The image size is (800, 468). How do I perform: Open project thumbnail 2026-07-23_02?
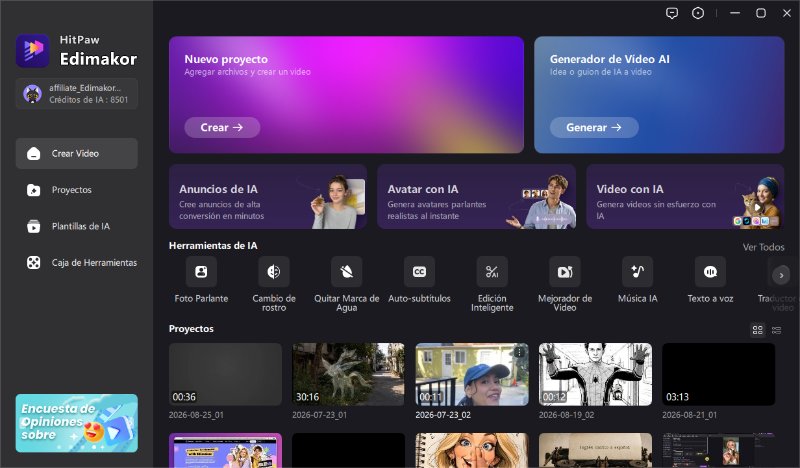click(x=472, y=374)
